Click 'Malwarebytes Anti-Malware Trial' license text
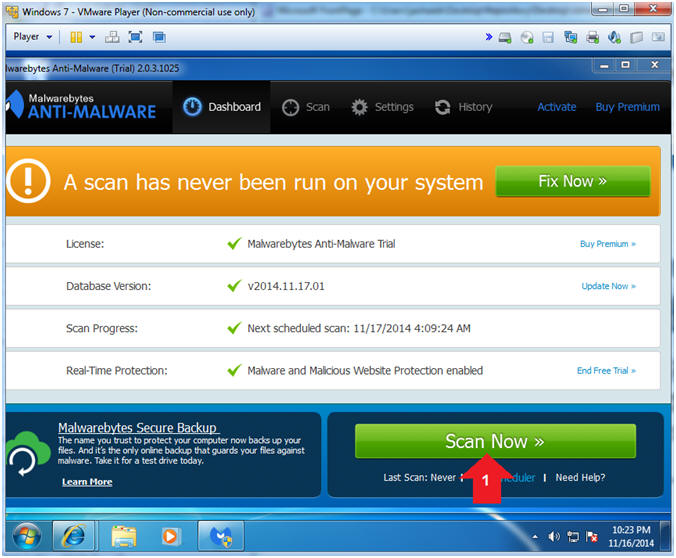 [x=321, y=244]
